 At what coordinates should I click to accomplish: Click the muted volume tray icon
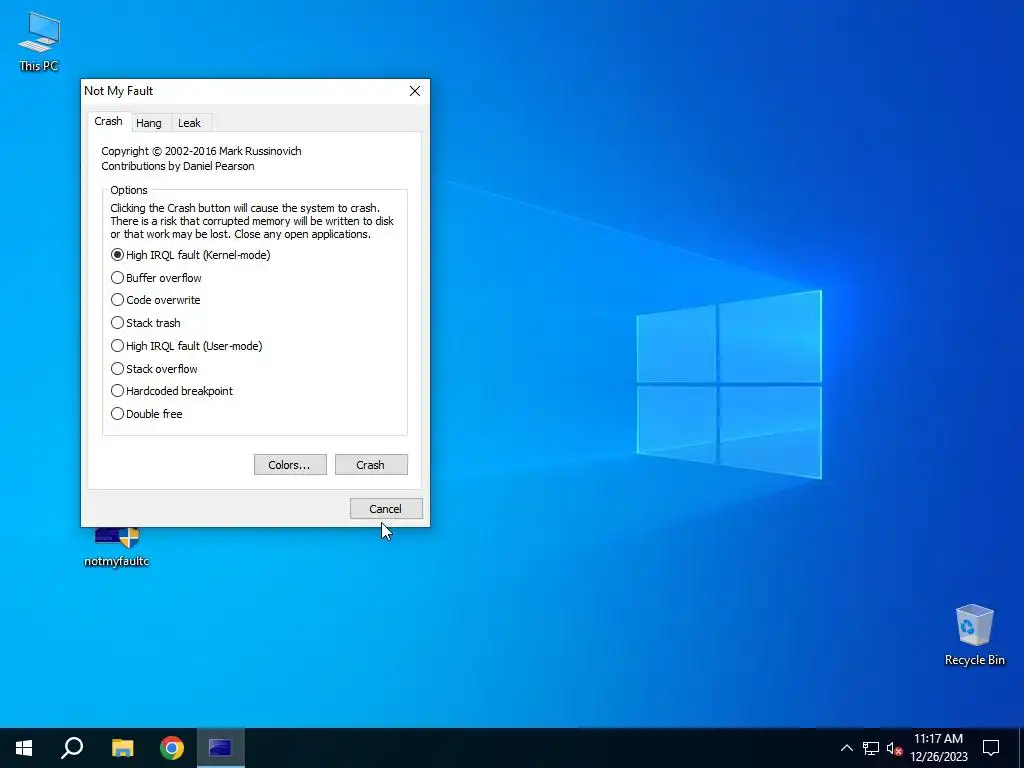(894, 748)
